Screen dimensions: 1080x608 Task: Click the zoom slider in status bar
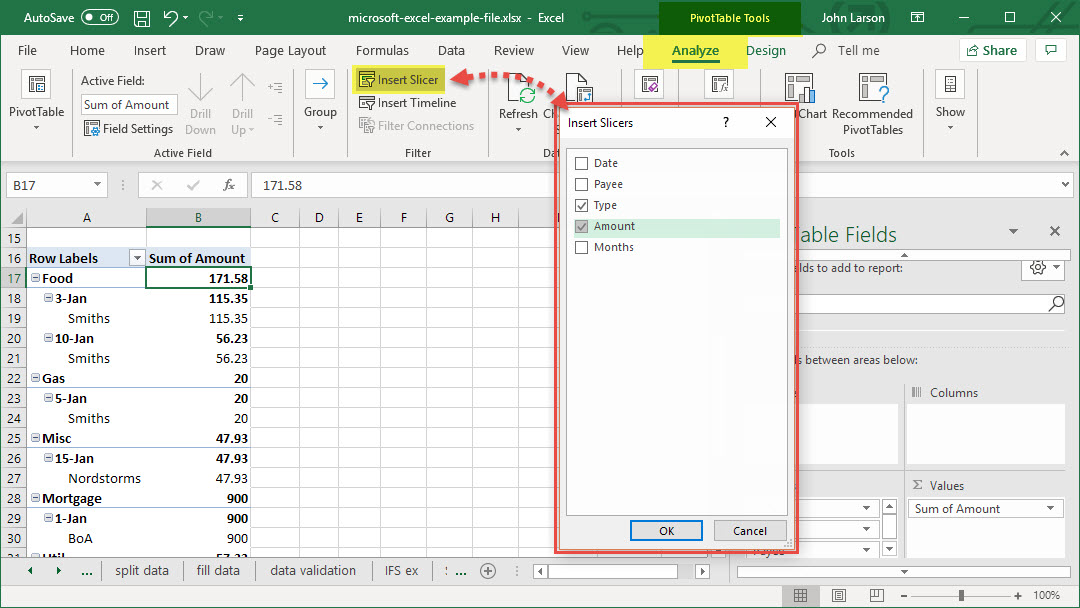[x=962, y=596]
